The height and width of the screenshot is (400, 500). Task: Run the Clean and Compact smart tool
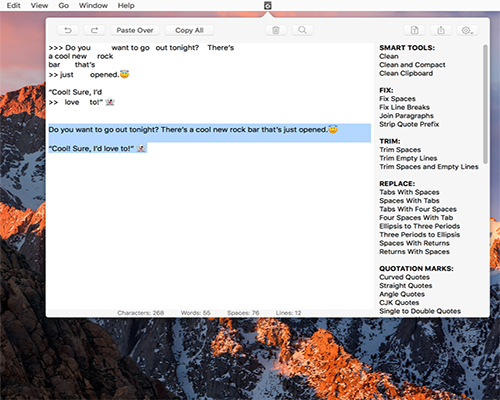[412, 65]
